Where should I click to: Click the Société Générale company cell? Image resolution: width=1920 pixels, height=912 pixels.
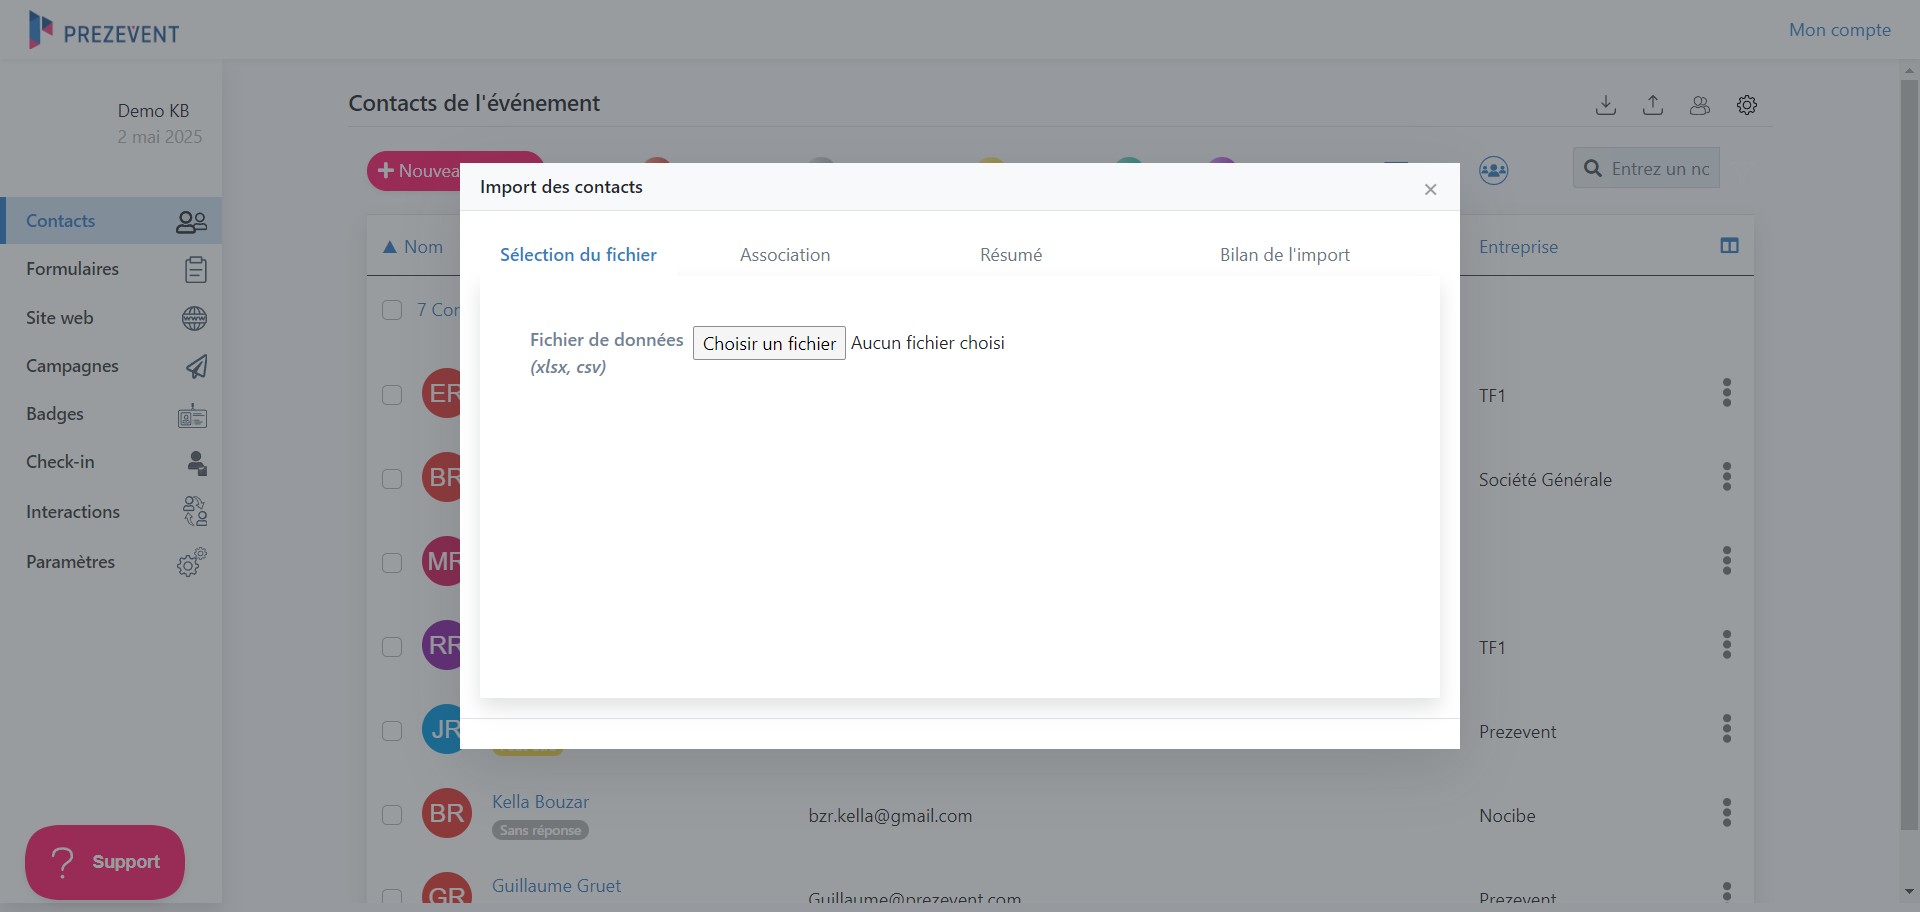click(x=1545, y=480)
